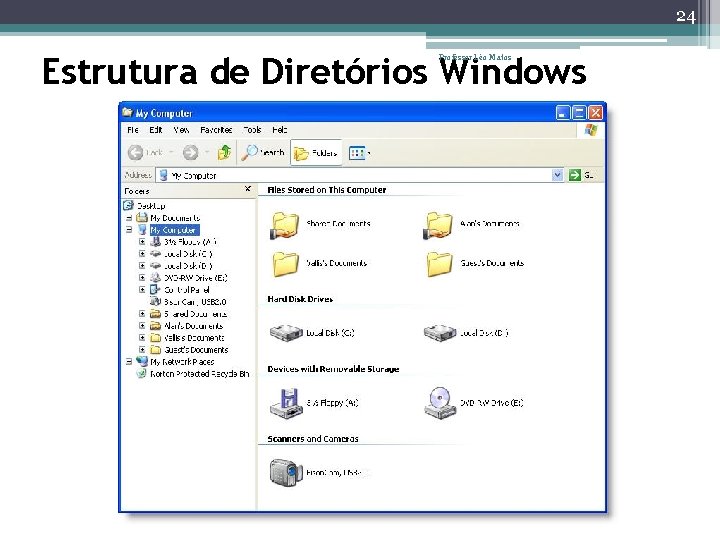Select Local Disk (D:) in folder tree
This screenshot has width=720, height=540.
[188, 265]
